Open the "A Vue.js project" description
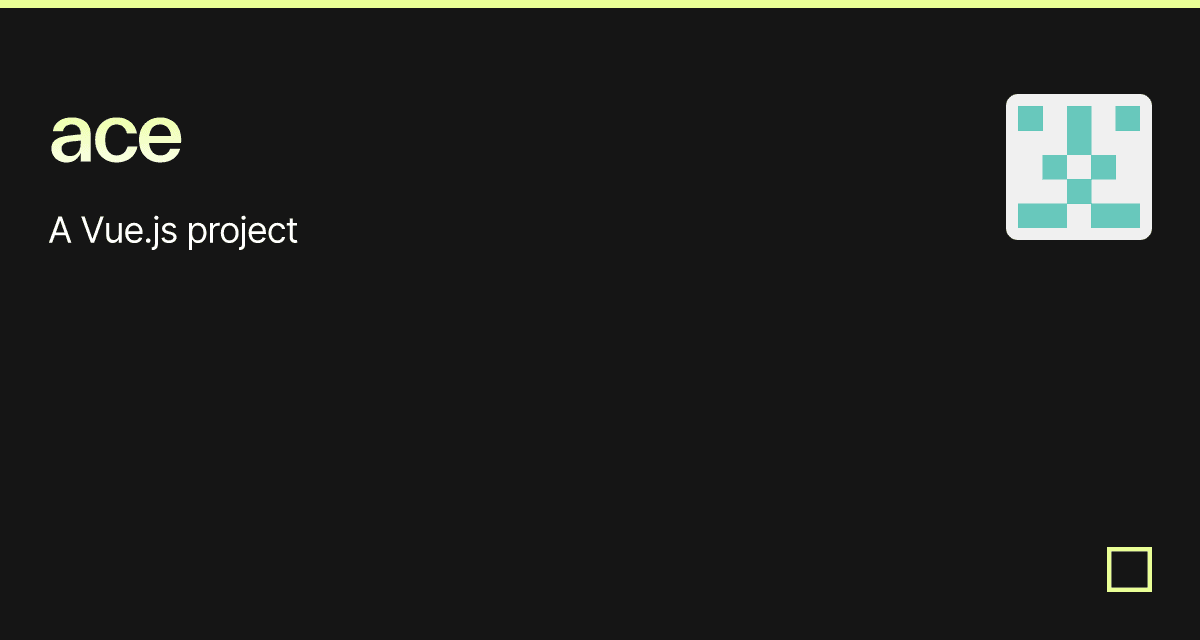 (x=173, y=231)
